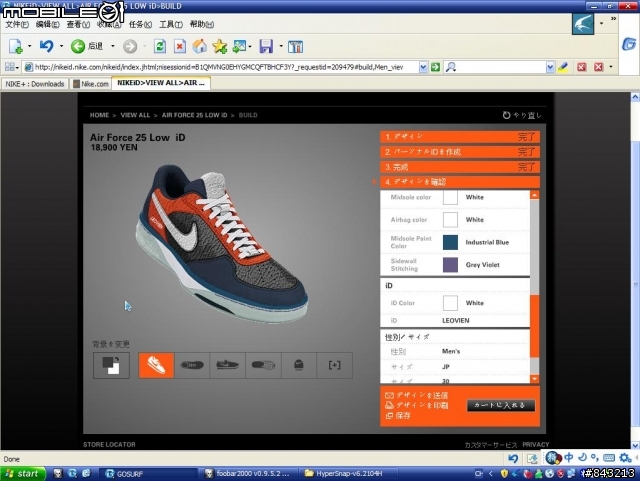640x481 pixels.
Task: Click the add to cart black button
Action: (x=501, y=405)
